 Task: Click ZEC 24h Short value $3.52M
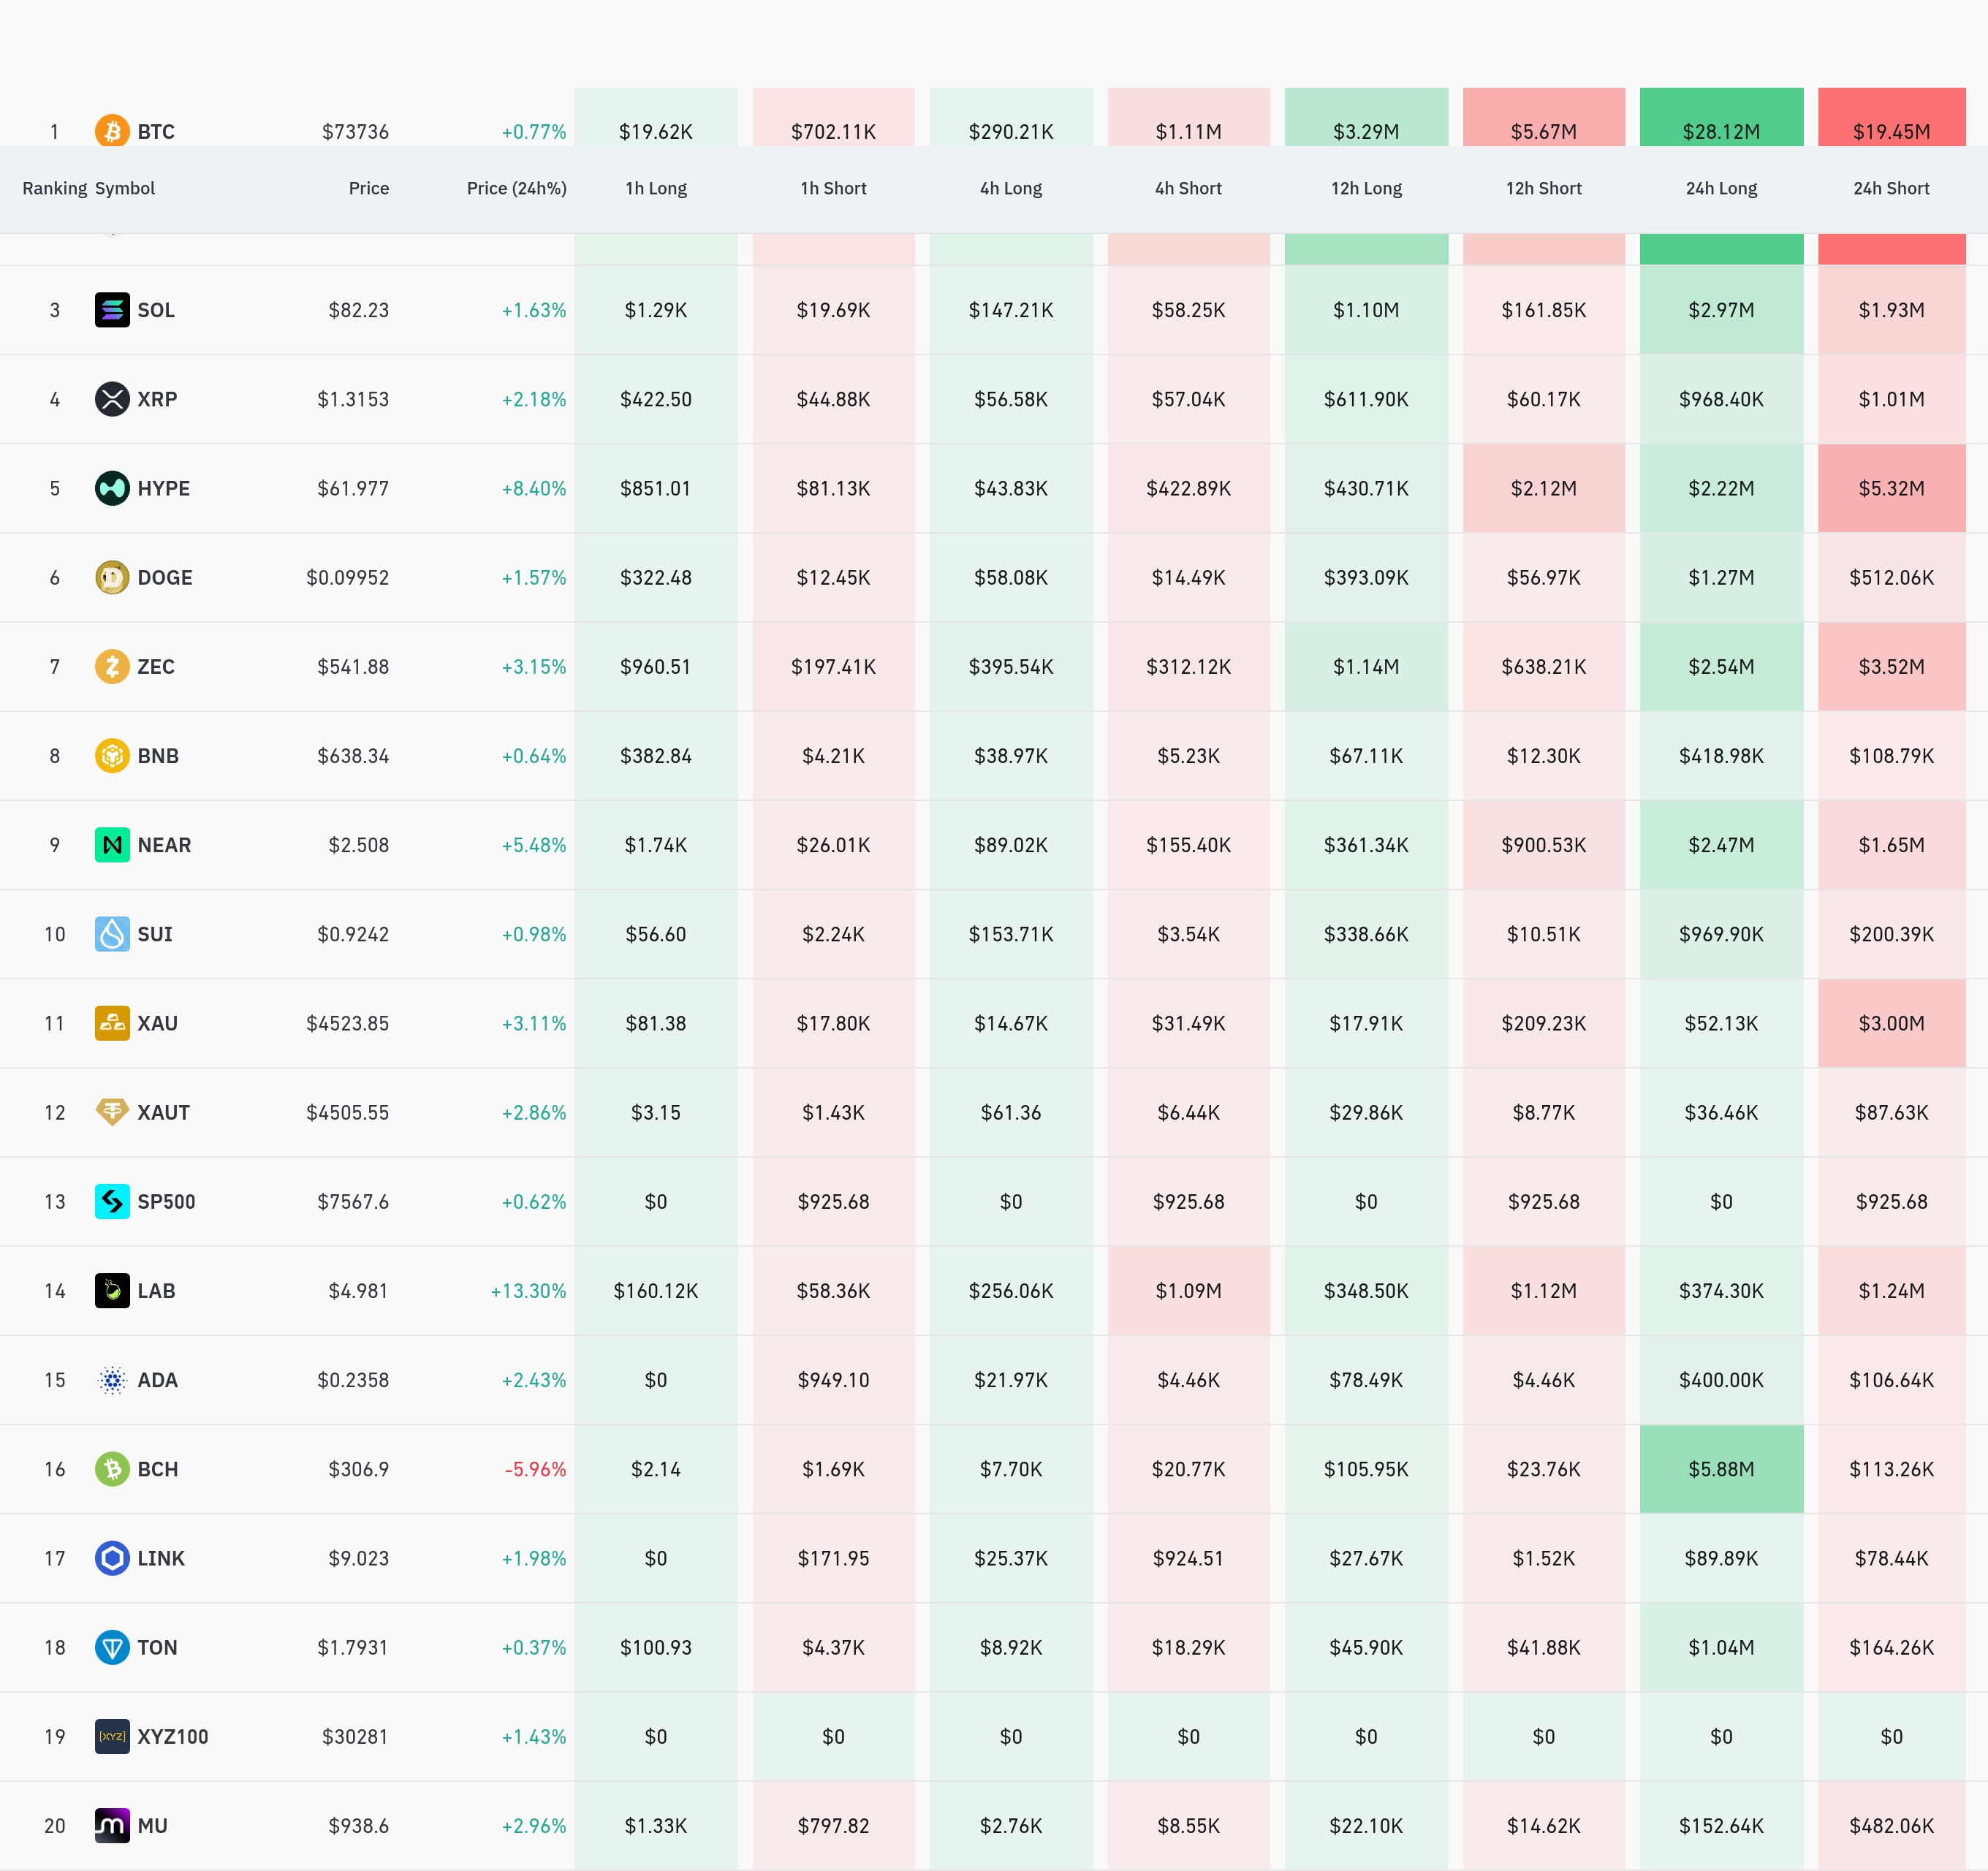click(1891, 666)
